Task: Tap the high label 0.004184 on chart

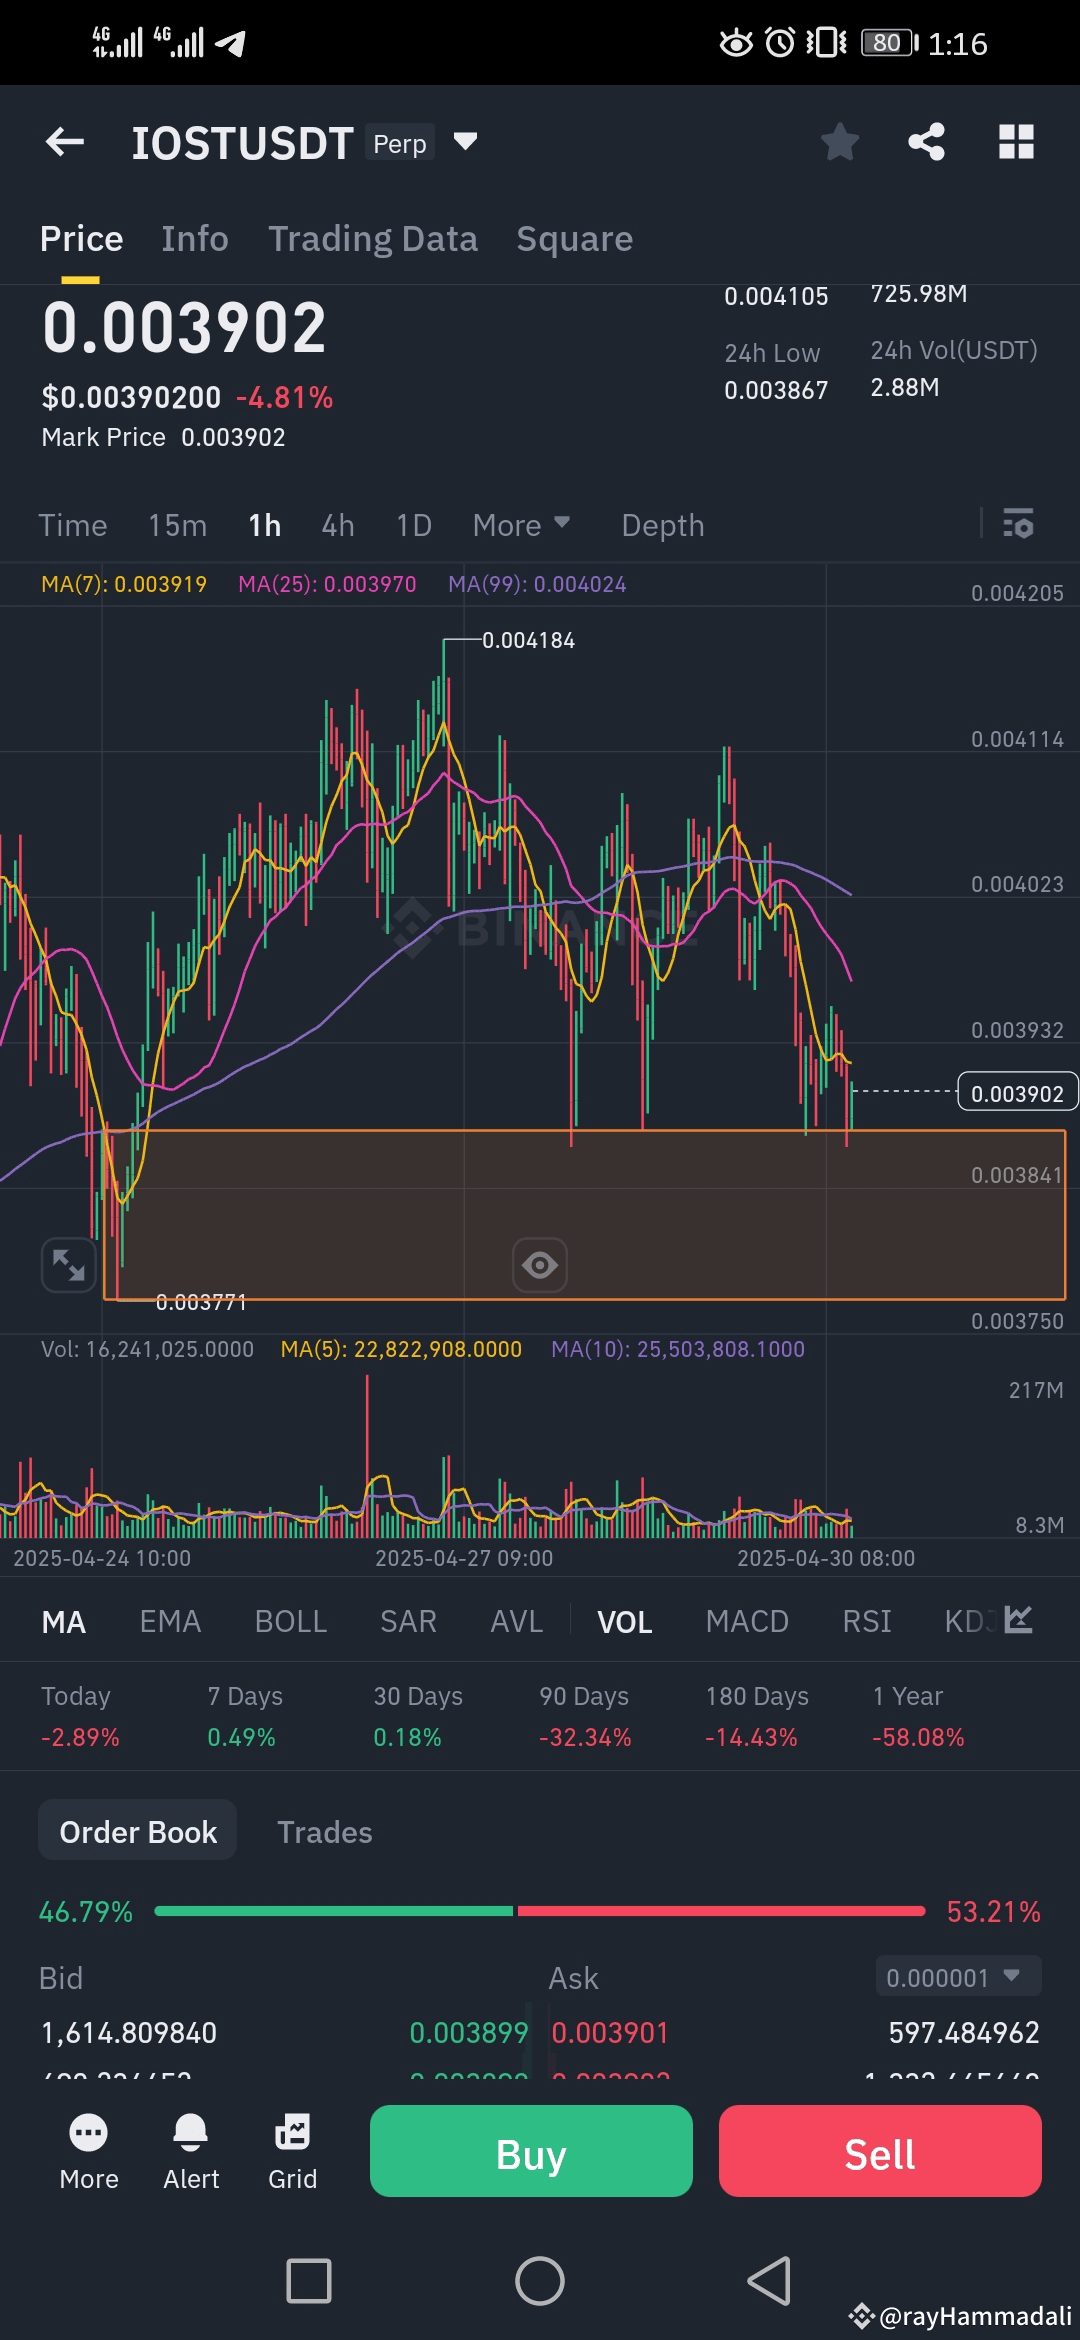Action: point(528,640)
